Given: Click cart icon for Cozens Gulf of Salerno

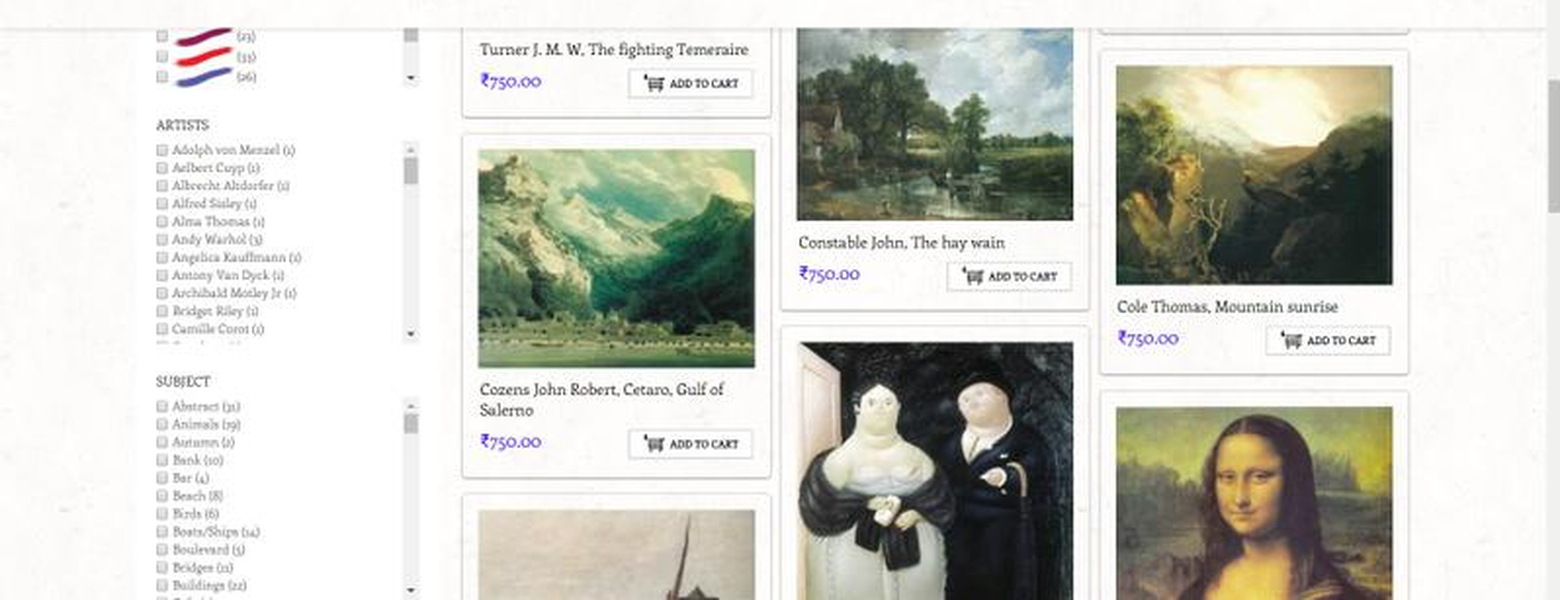Looking at the screenshot, I should tap(655, 444).
